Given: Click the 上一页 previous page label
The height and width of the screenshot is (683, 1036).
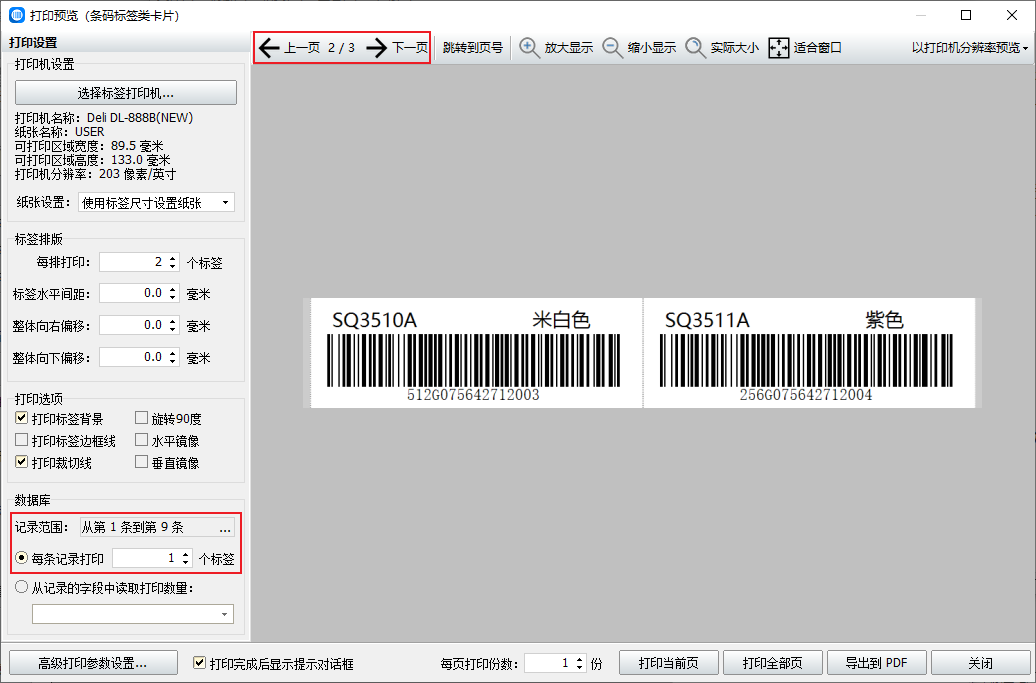Looking at the screenshot, I should (302, 48).
